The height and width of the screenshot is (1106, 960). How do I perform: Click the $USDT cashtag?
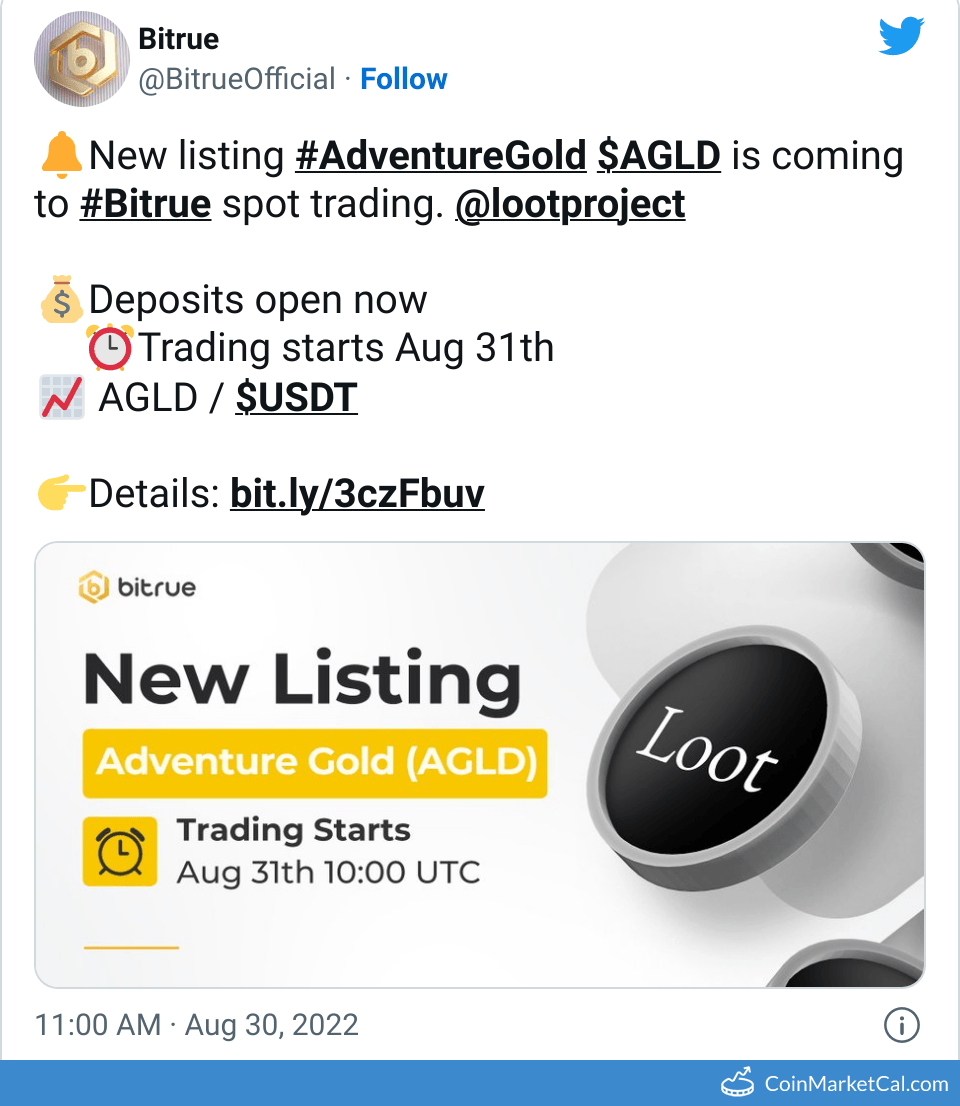296,397
